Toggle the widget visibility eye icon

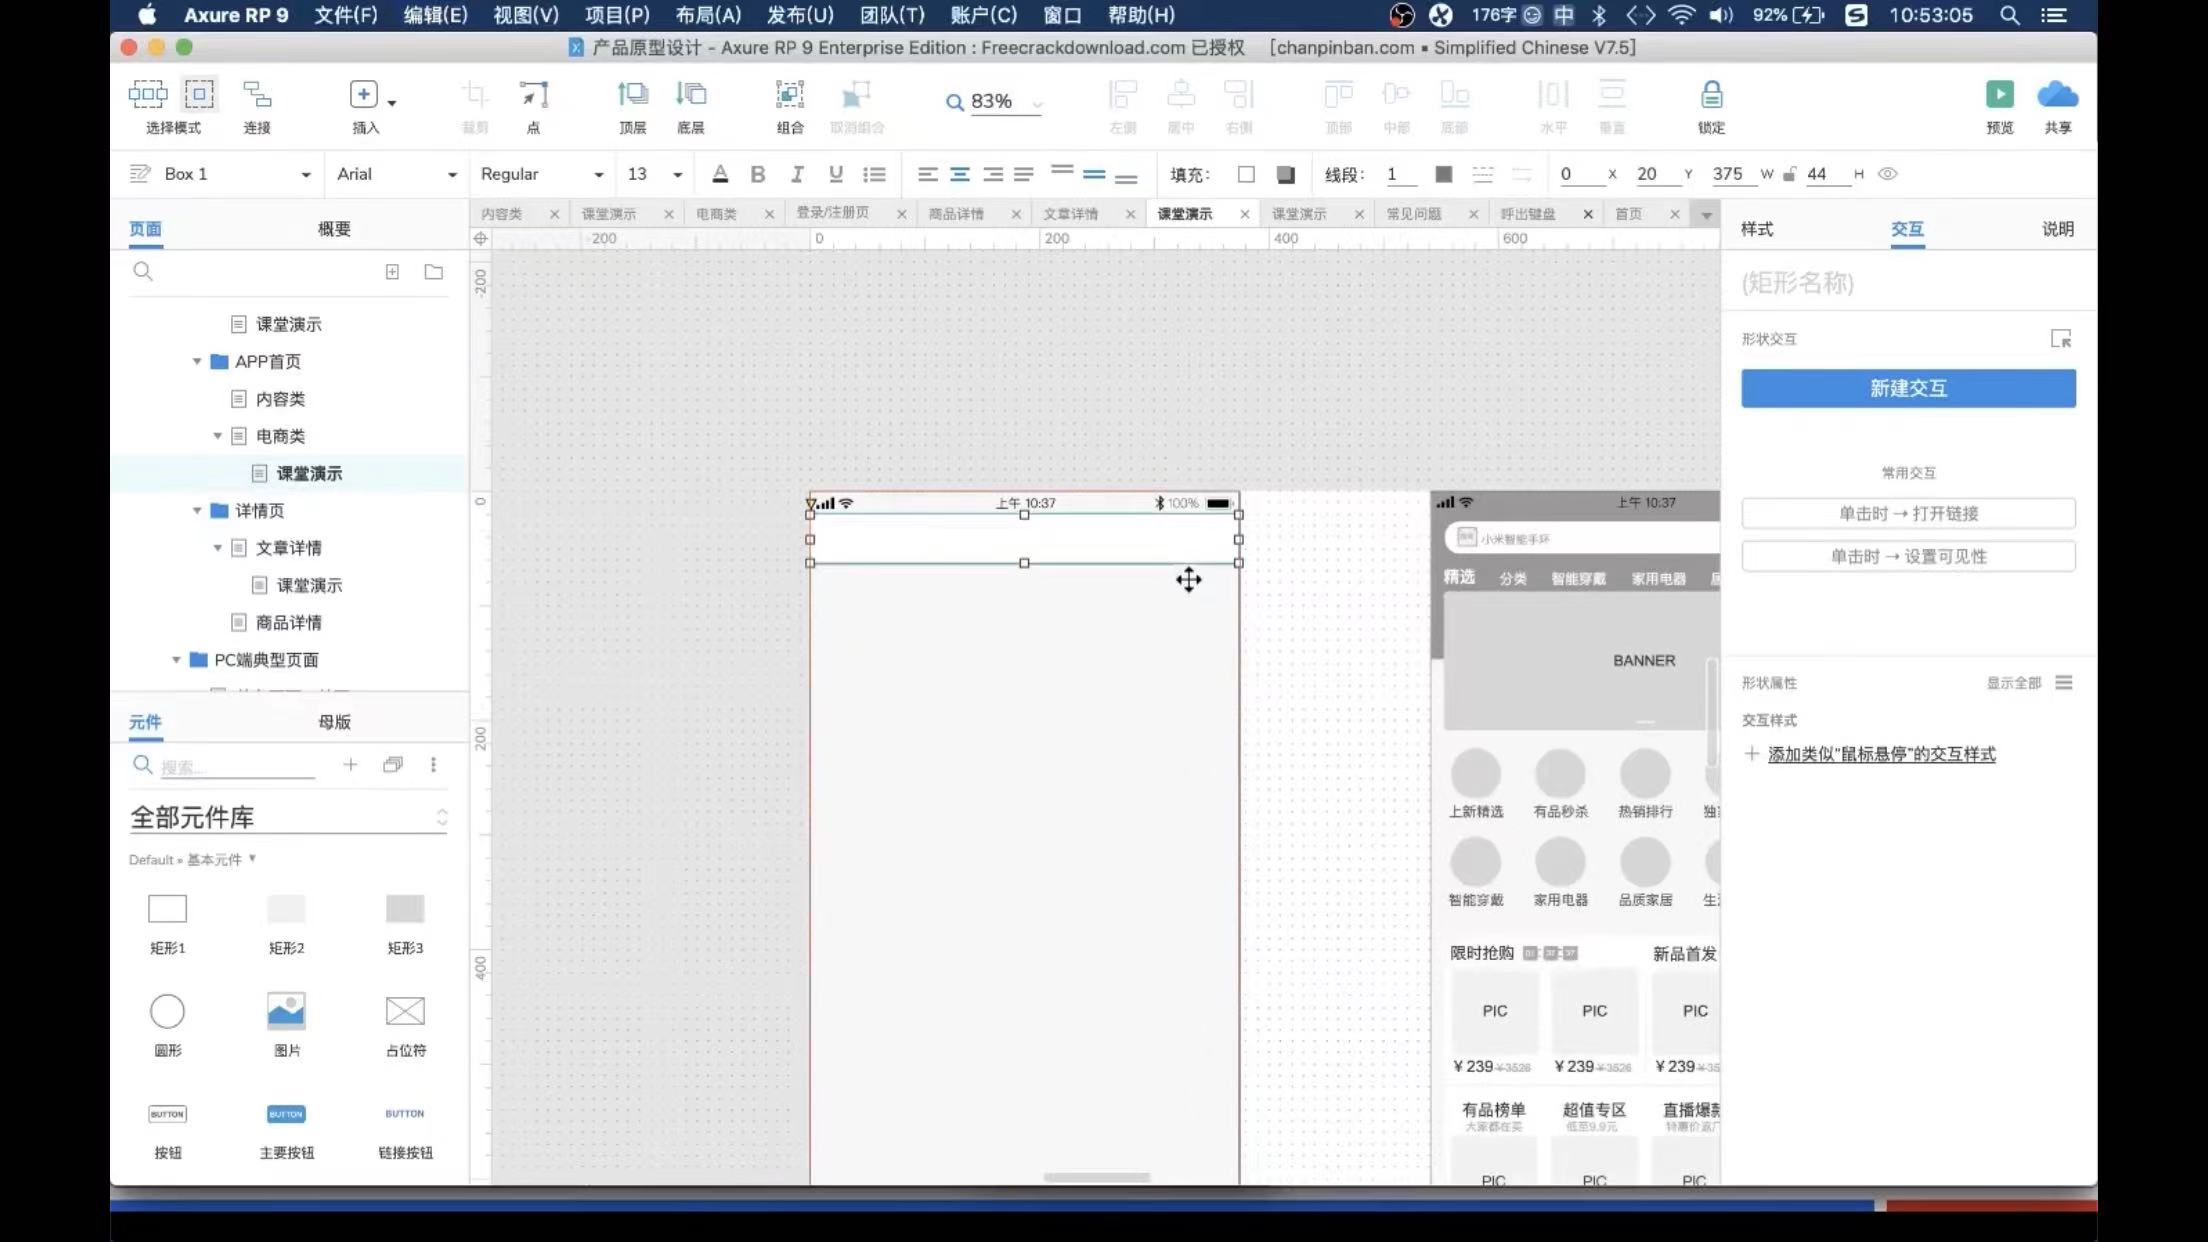click(x=1887, y=174)
